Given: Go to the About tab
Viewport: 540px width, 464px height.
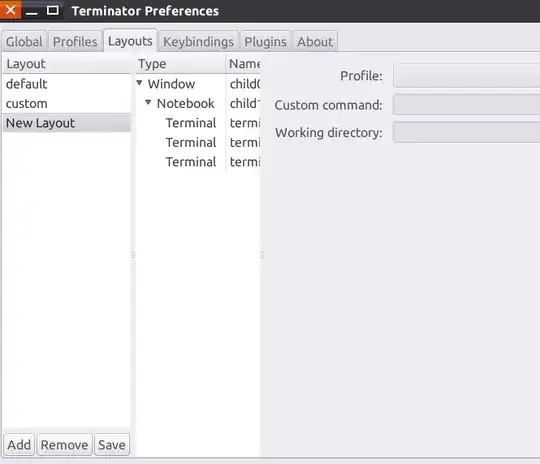Looking at the screenshot, I should [315, 42].
